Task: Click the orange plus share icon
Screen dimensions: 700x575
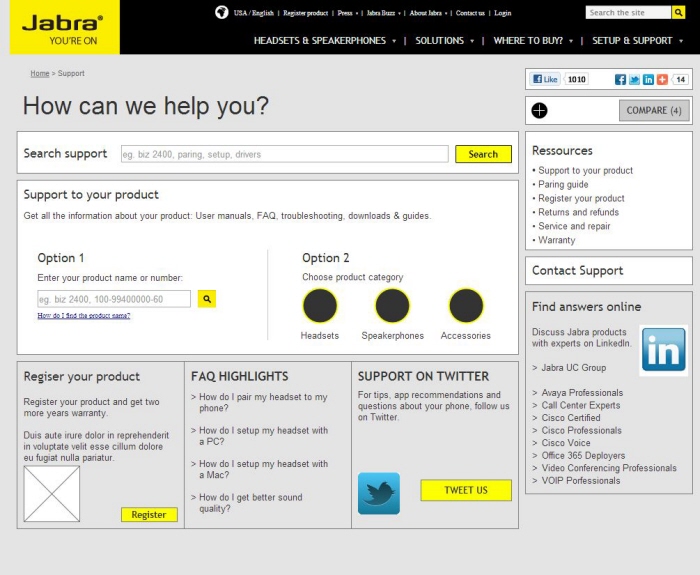Action: tap(662, 79)
